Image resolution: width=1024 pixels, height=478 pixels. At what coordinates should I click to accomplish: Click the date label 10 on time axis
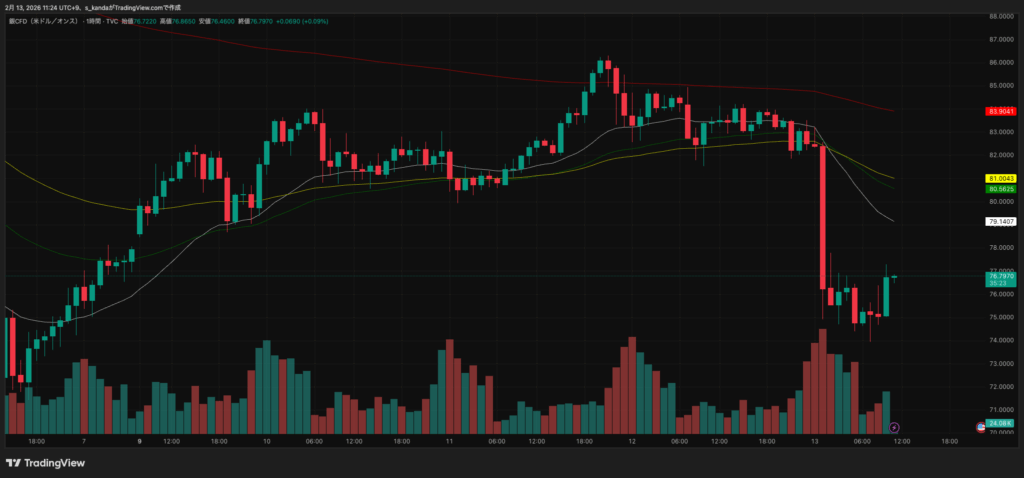coord(266,441)
